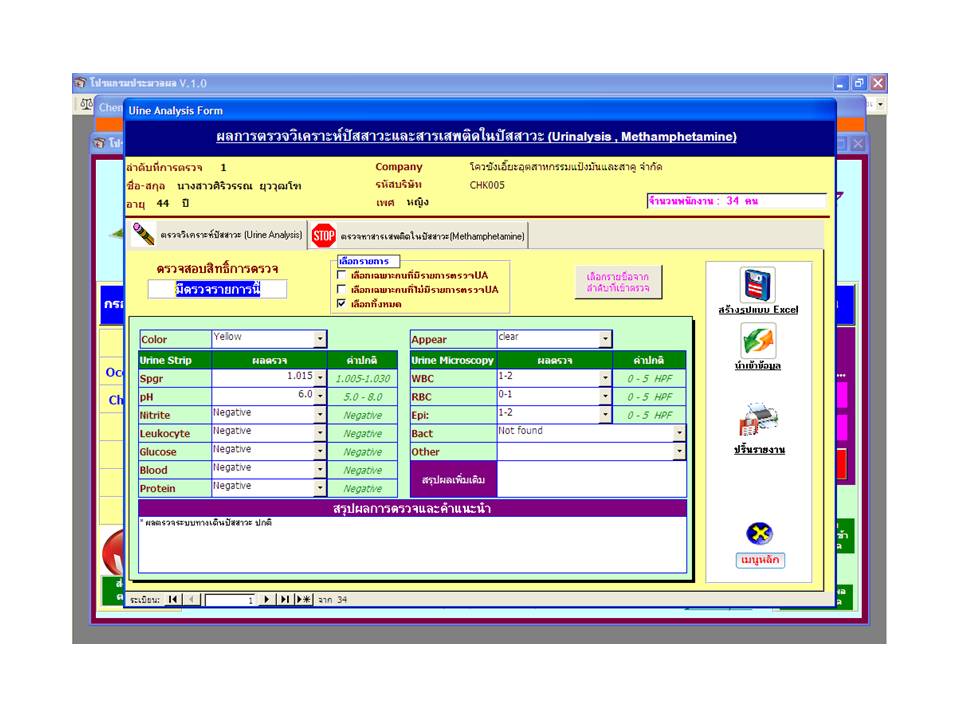Click the Excel floppy disk icon
This screenshot has height=720, width=960.
pyautogui.click(x=758, y=284)
